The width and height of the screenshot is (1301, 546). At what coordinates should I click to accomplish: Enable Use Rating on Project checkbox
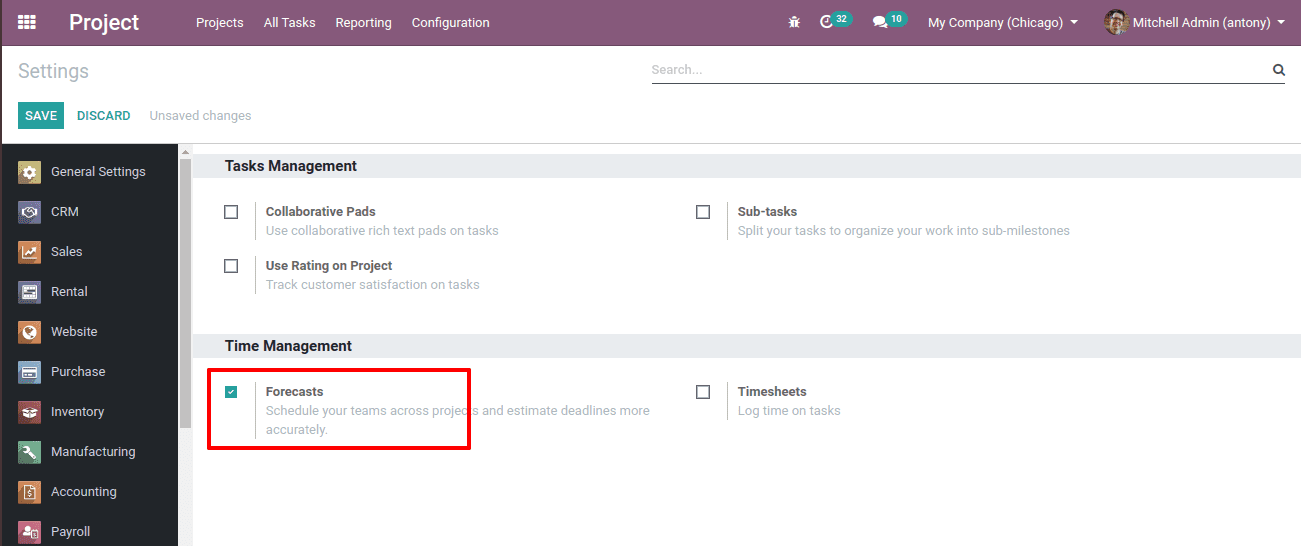[x=231, y=266]
